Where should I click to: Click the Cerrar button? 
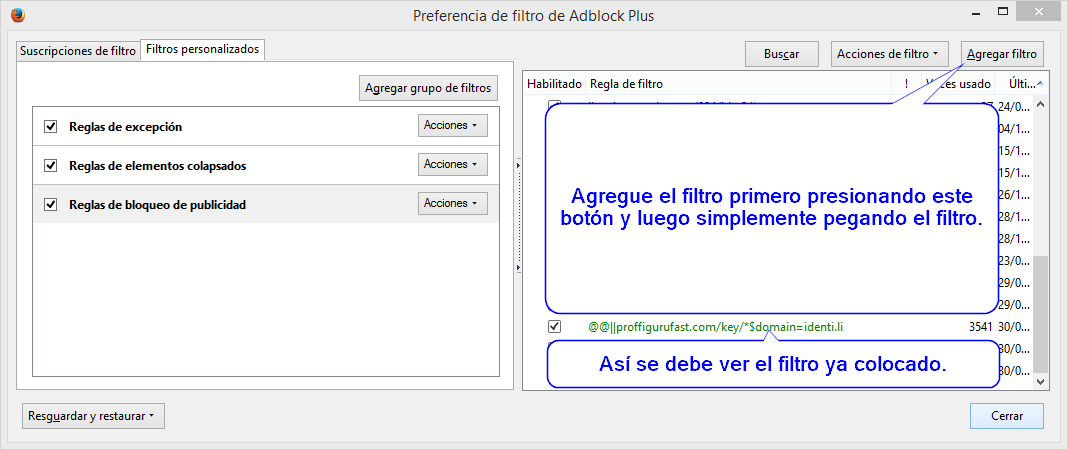pos(1007,415)
